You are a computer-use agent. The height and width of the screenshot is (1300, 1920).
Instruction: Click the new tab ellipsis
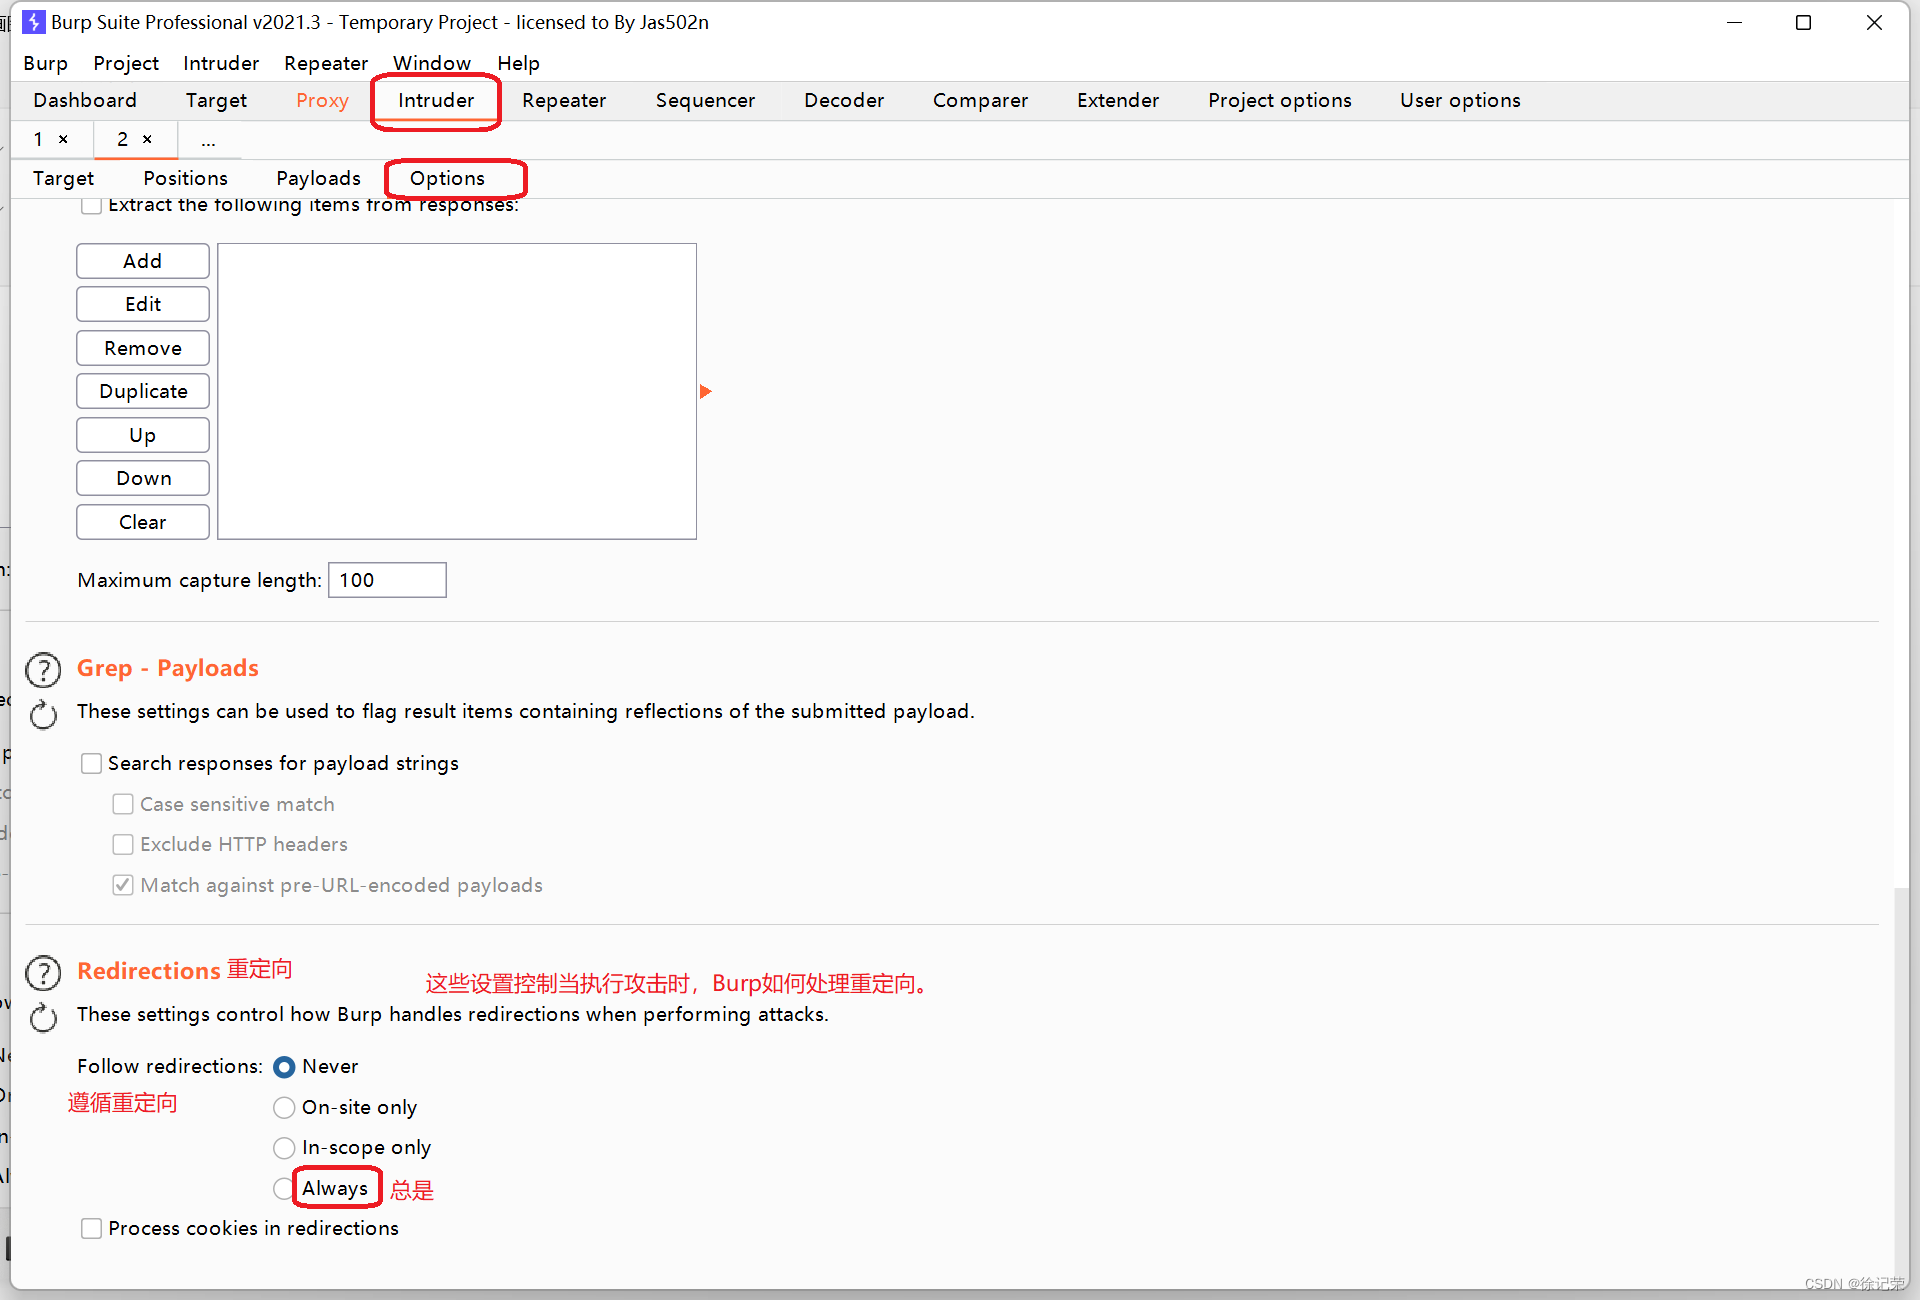208,141
